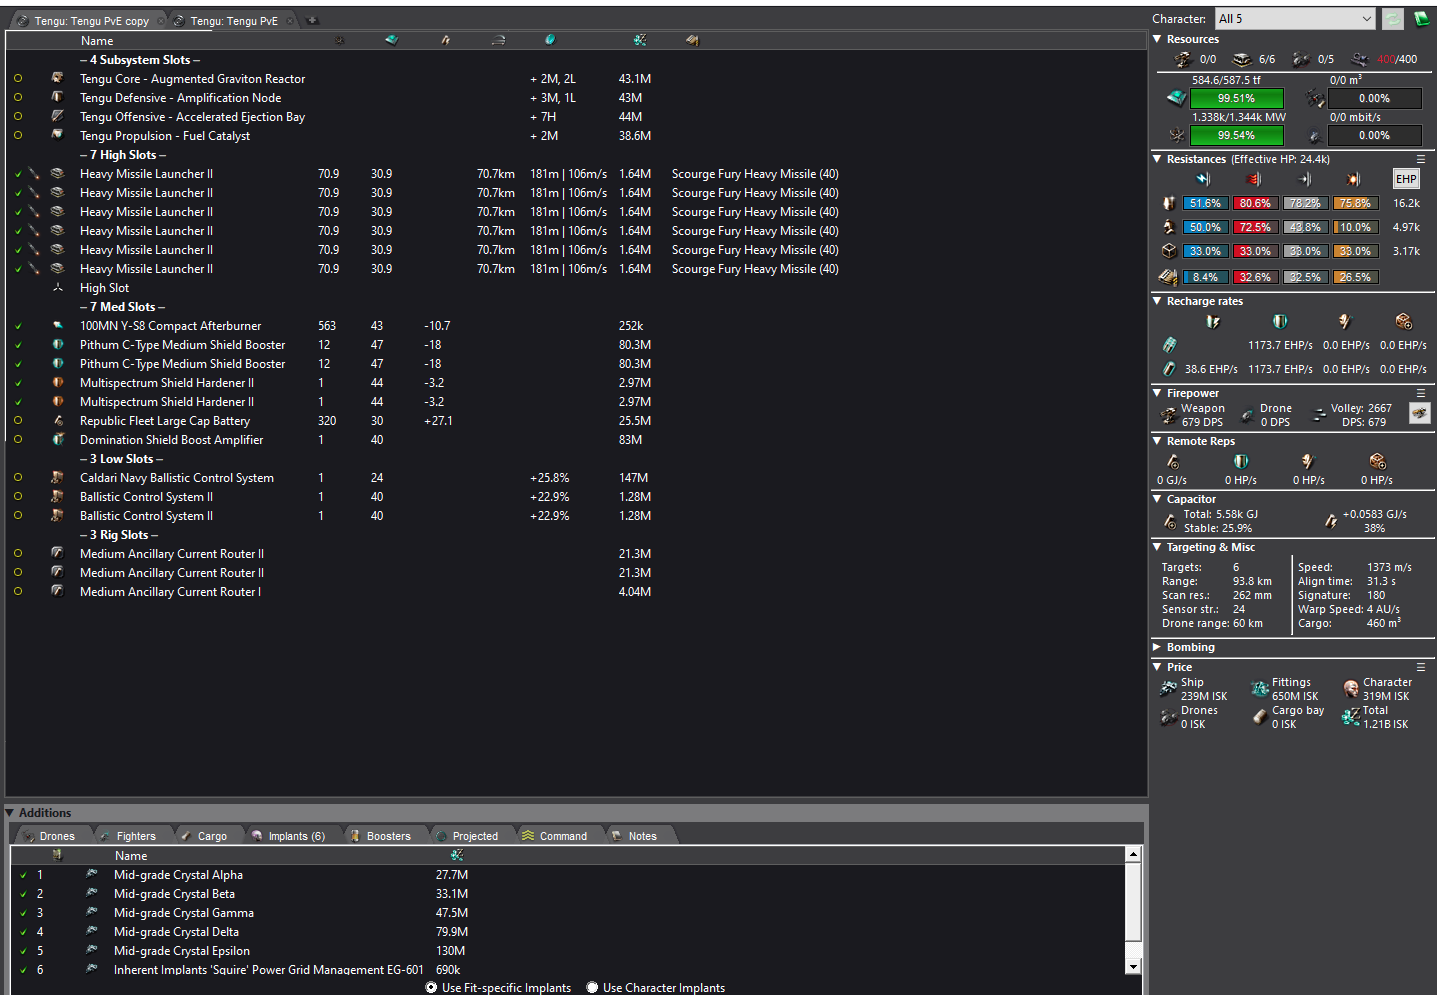The width and height of the screenshot is (1437, 995).
Task: Close the Tengu PvE copy tab
Action: (x=161, y=20)
